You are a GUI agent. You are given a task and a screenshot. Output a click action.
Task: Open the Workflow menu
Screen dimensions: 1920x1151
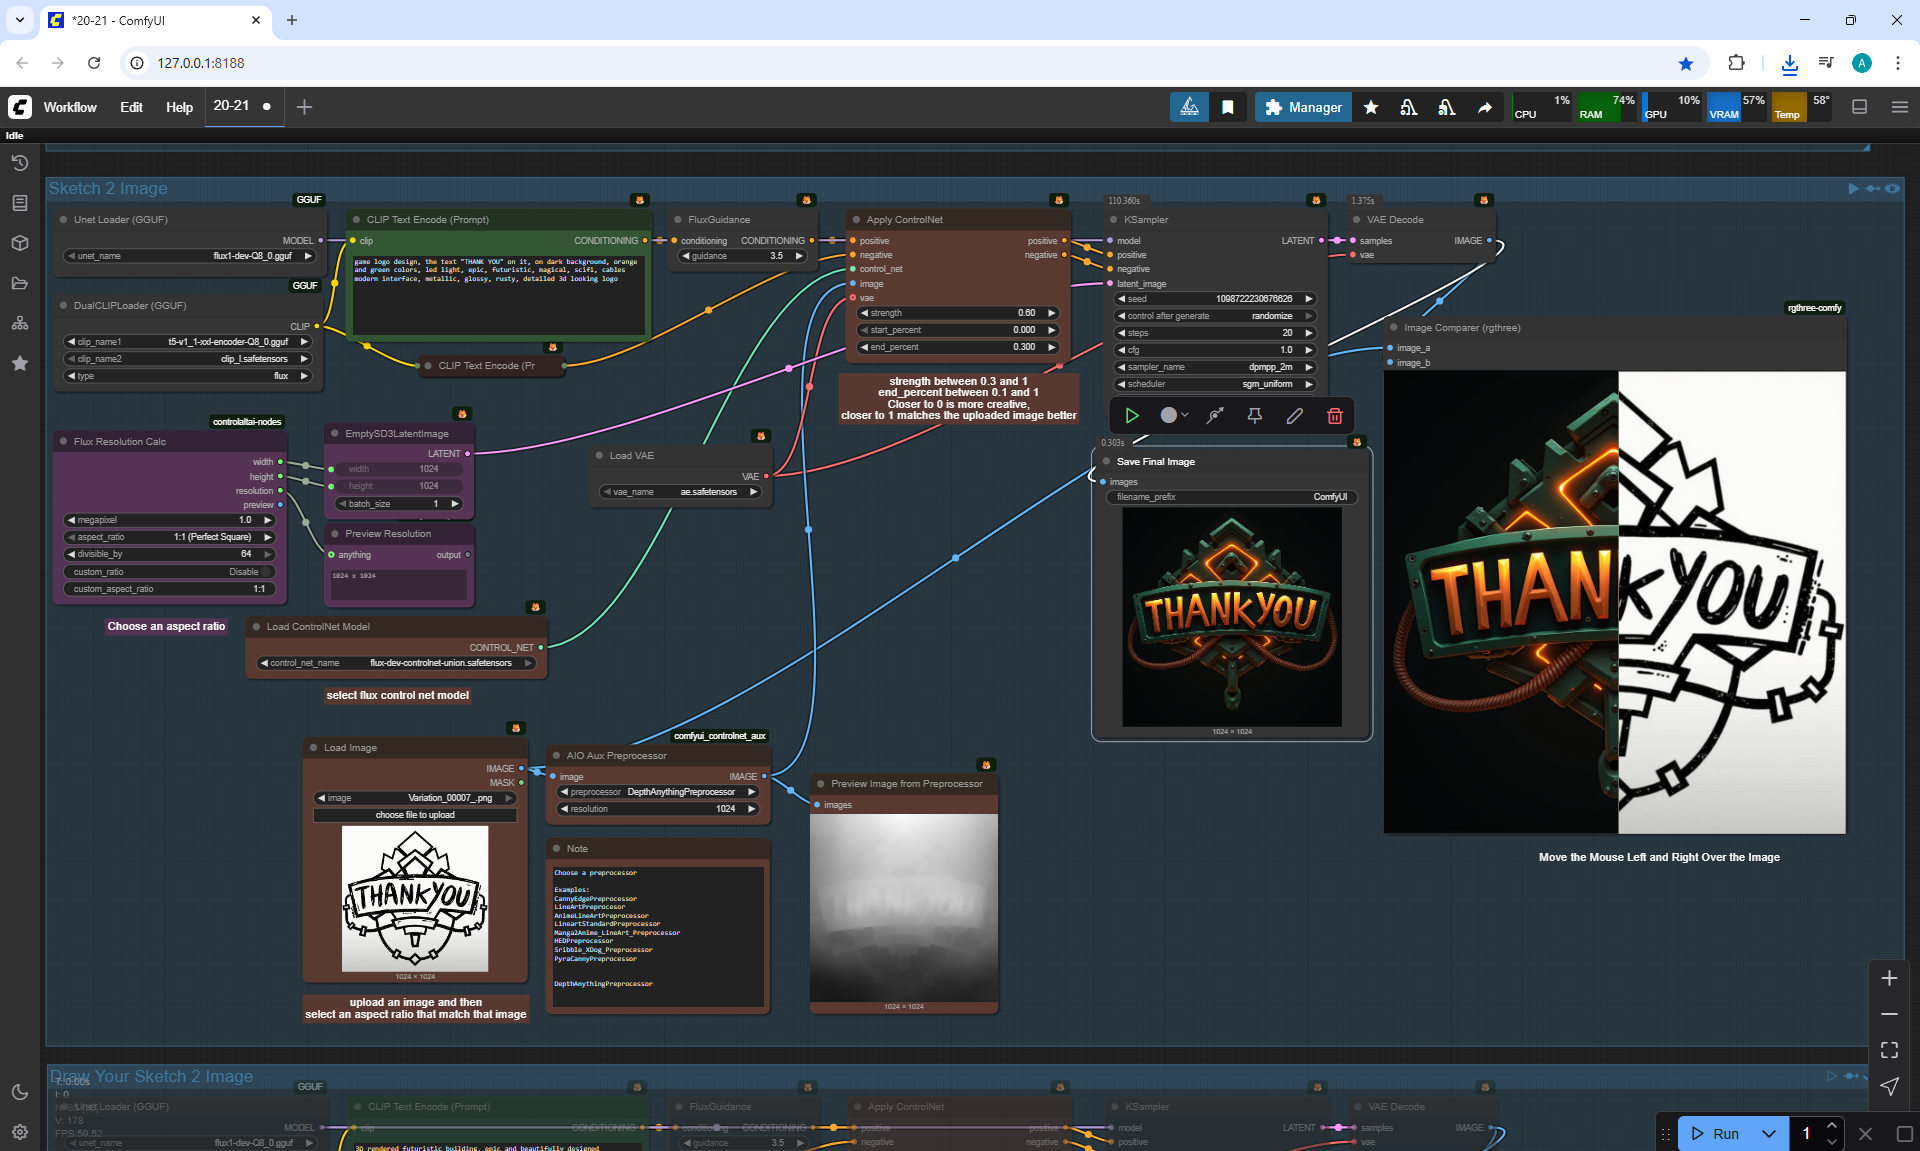click(70, 107)
